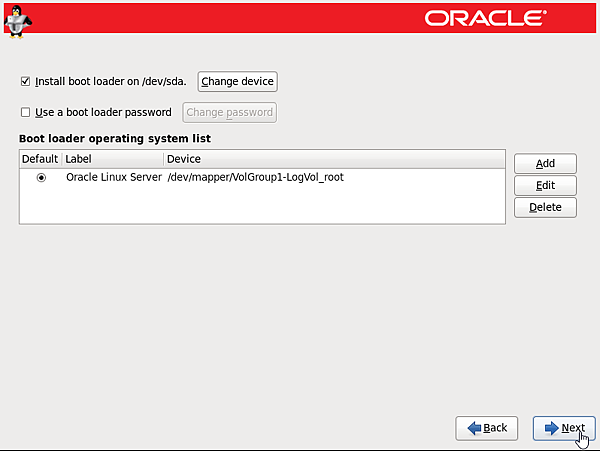Toggle Install boot loader on /dev/sda checkbox
The image size is (600, 451).
pyautogui.click(x=26, y=82)
